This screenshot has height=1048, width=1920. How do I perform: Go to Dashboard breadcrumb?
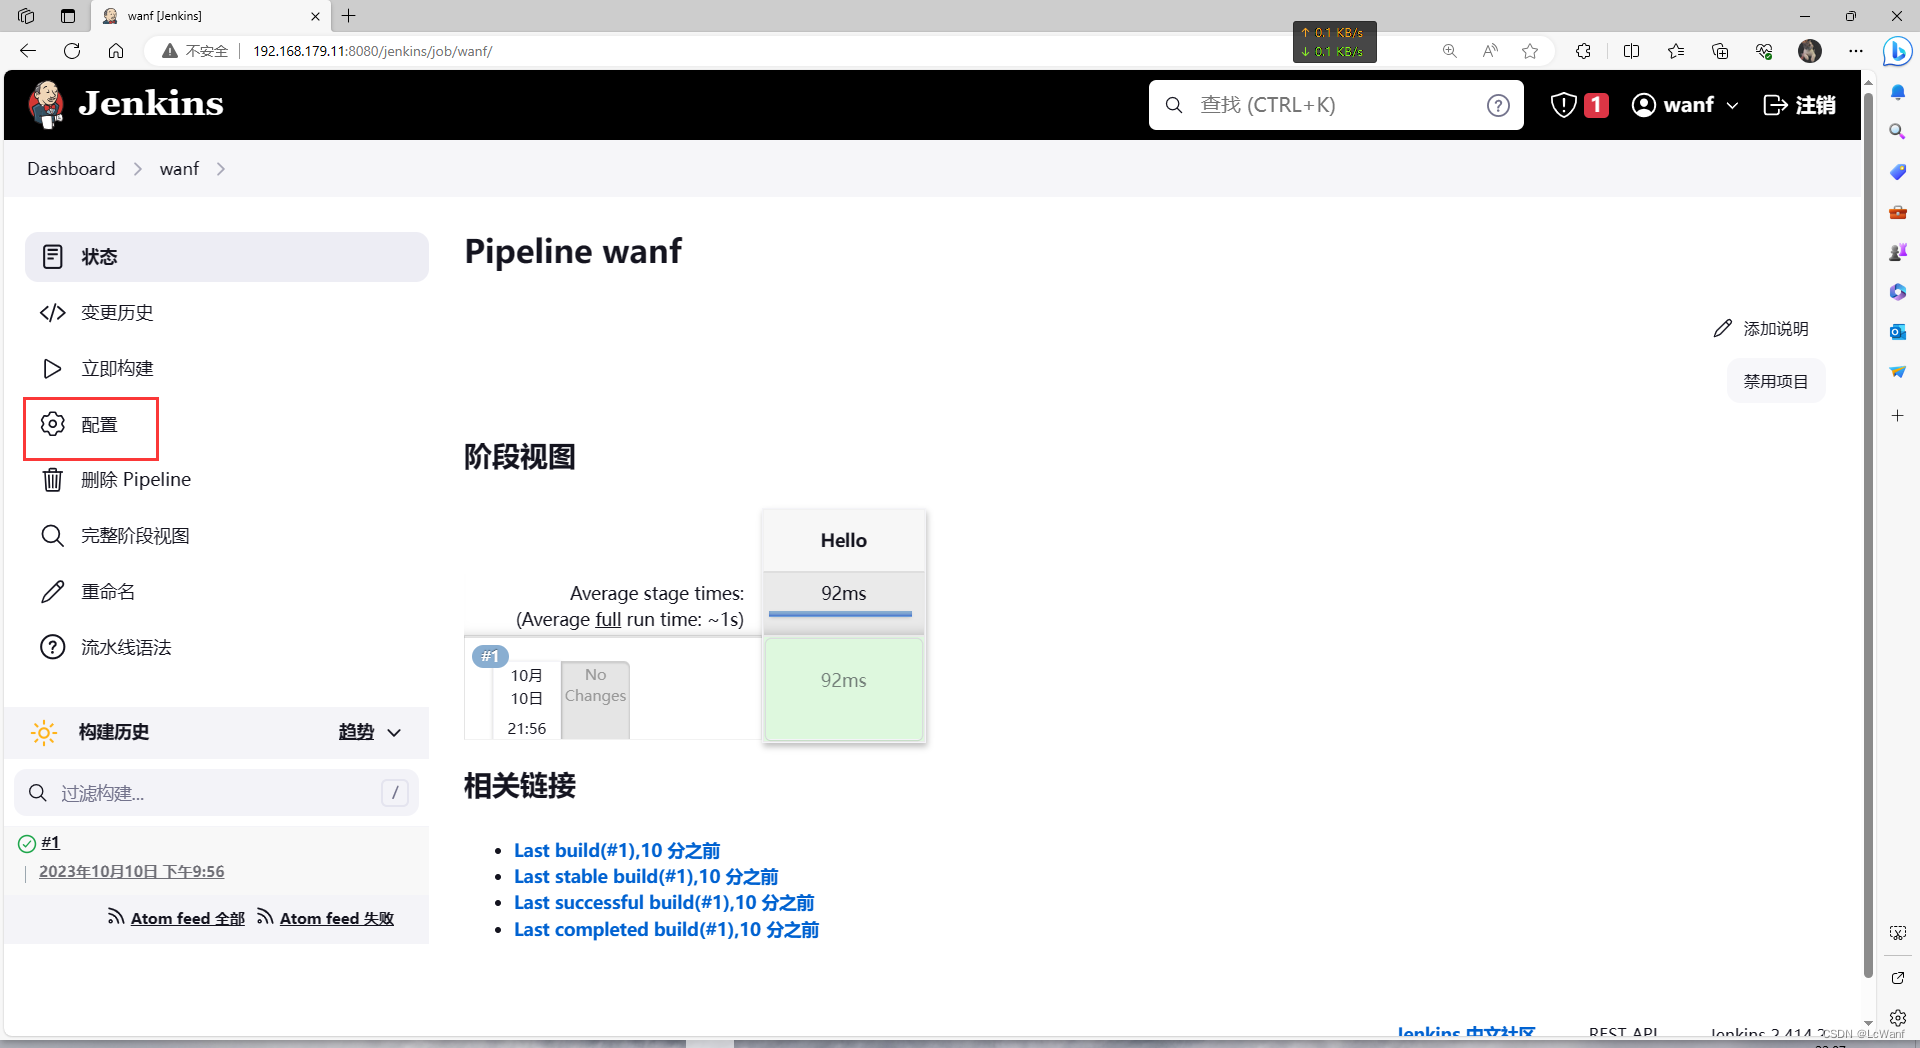coord(71,169)
